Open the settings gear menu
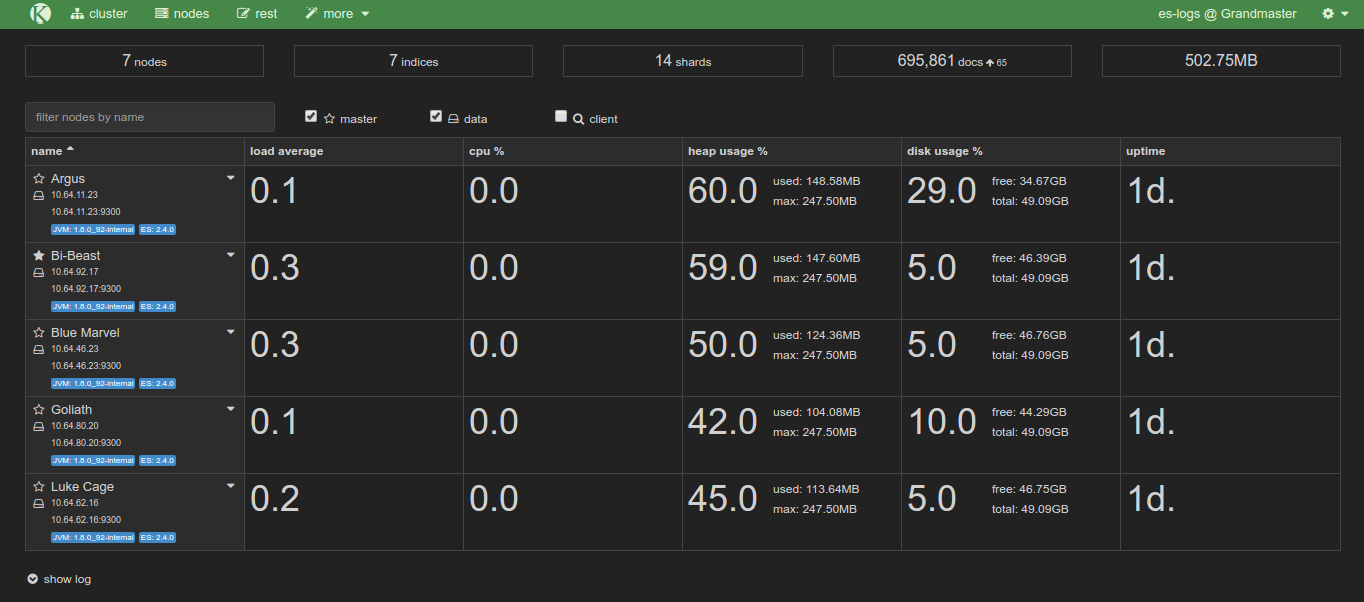This screenshot has height=602, width=1364. [x=1335, y=14]
